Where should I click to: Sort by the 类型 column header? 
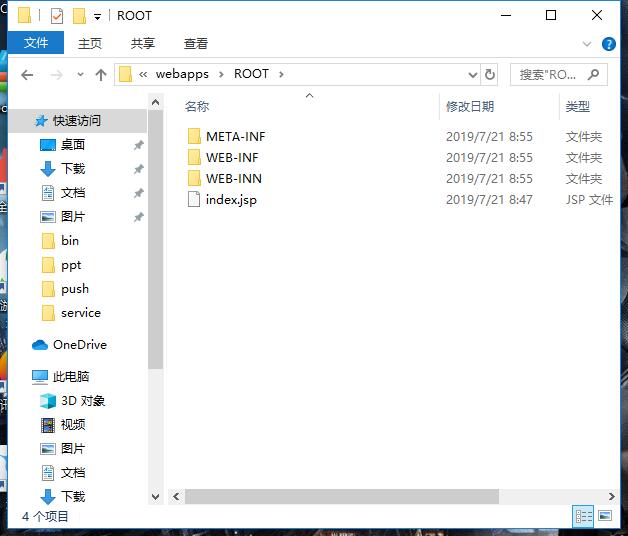(x=578, y=107)
